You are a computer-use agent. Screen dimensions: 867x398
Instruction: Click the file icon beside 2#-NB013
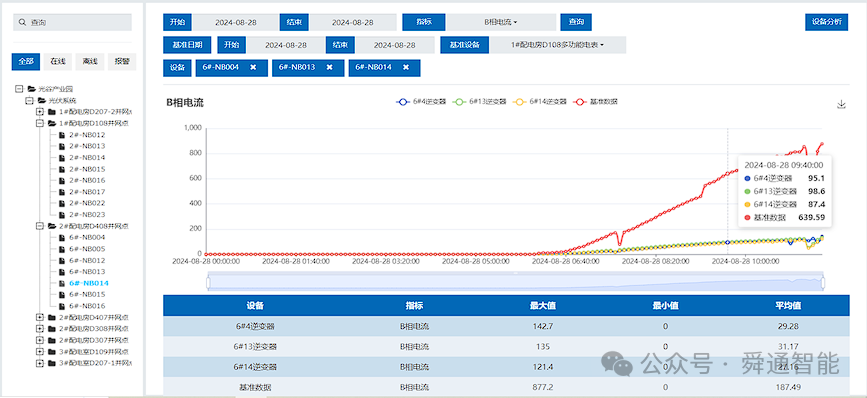point(62,146)
